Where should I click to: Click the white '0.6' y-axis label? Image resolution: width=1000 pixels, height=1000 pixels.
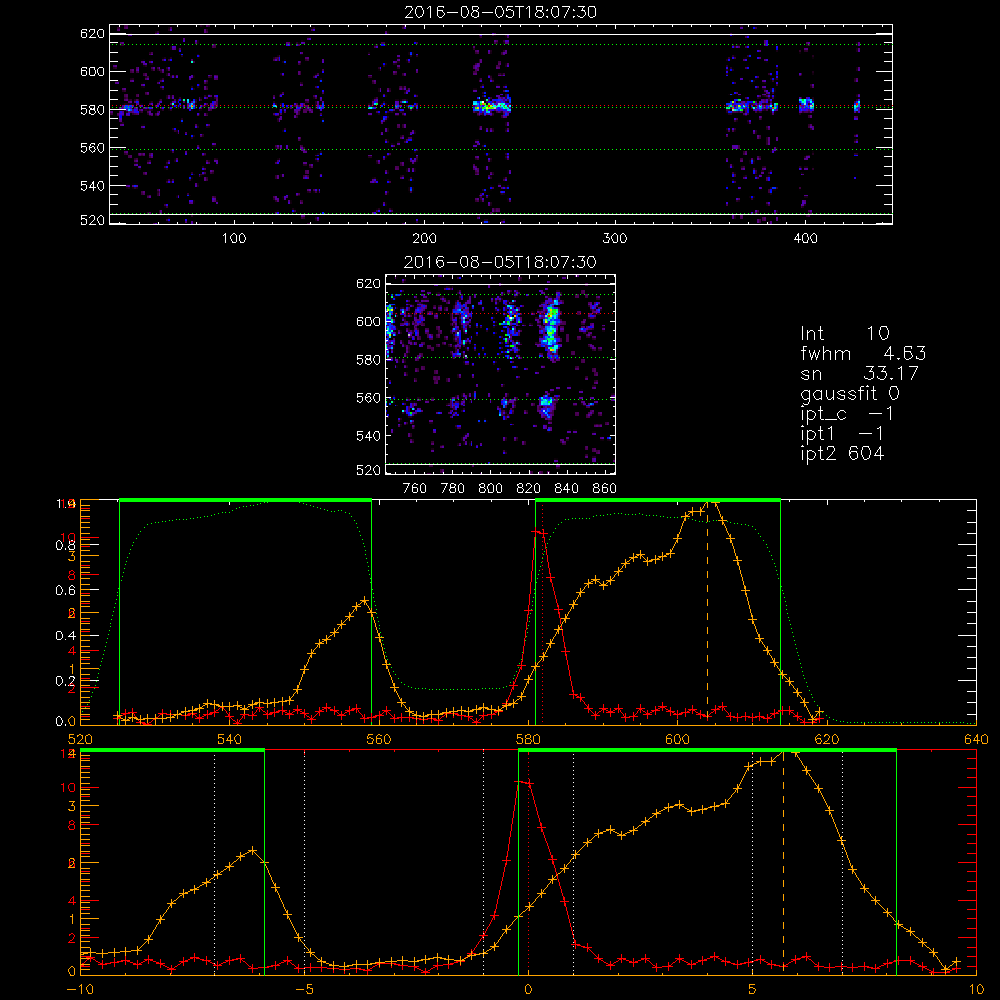tap(65, 590)
